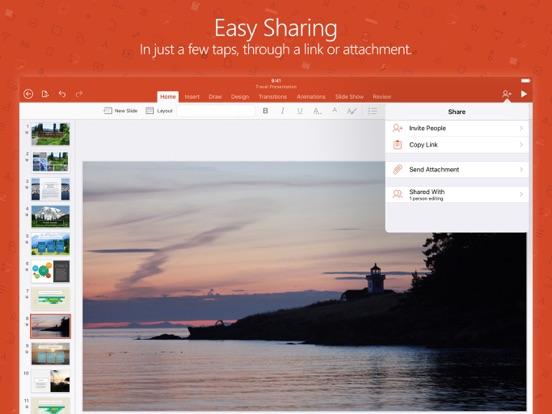Open the Layout options

coord(159,111)
